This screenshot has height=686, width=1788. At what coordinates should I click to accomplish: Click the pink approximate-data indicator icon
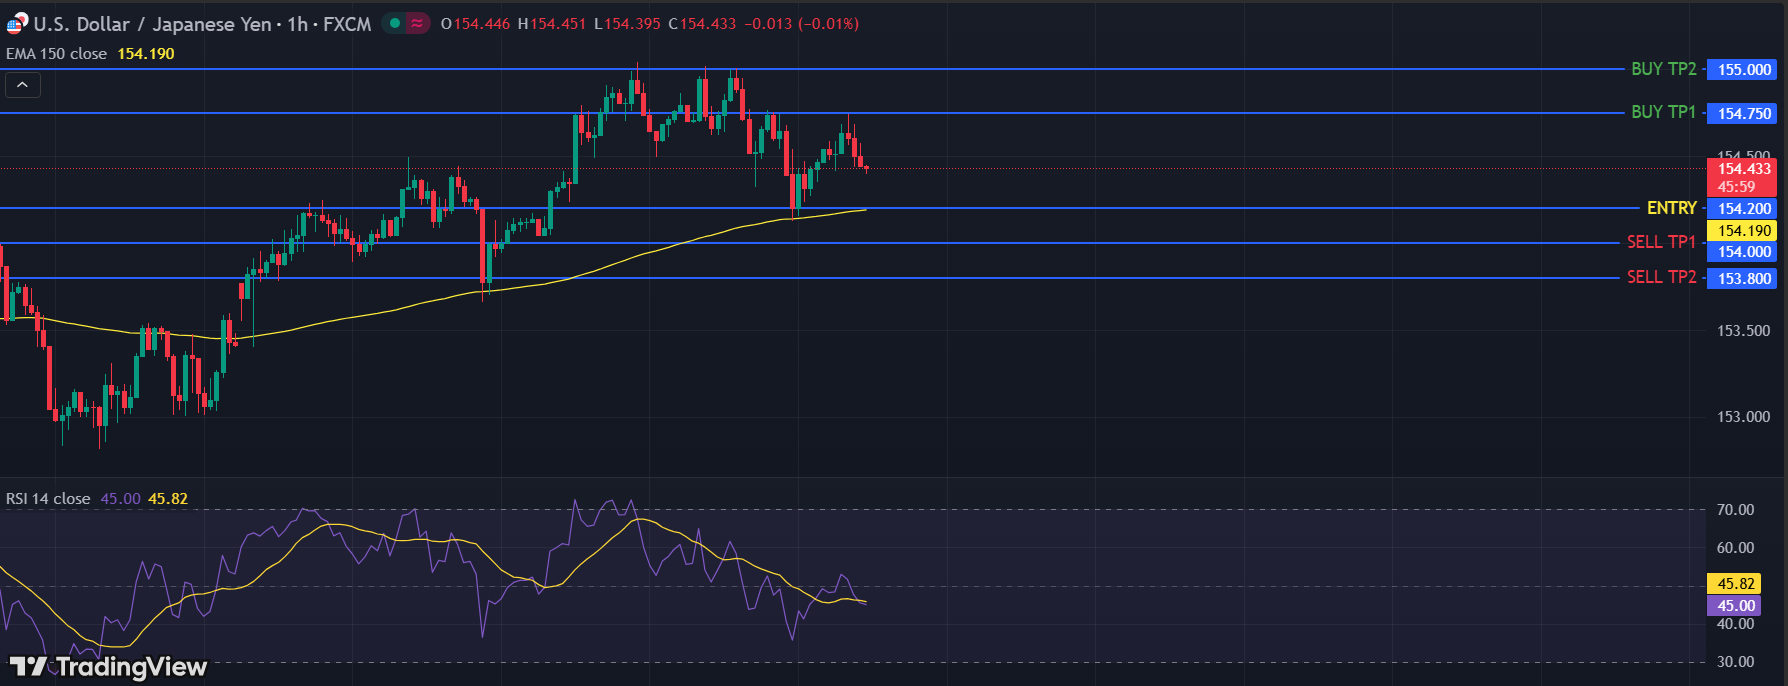tap(417, 23)
